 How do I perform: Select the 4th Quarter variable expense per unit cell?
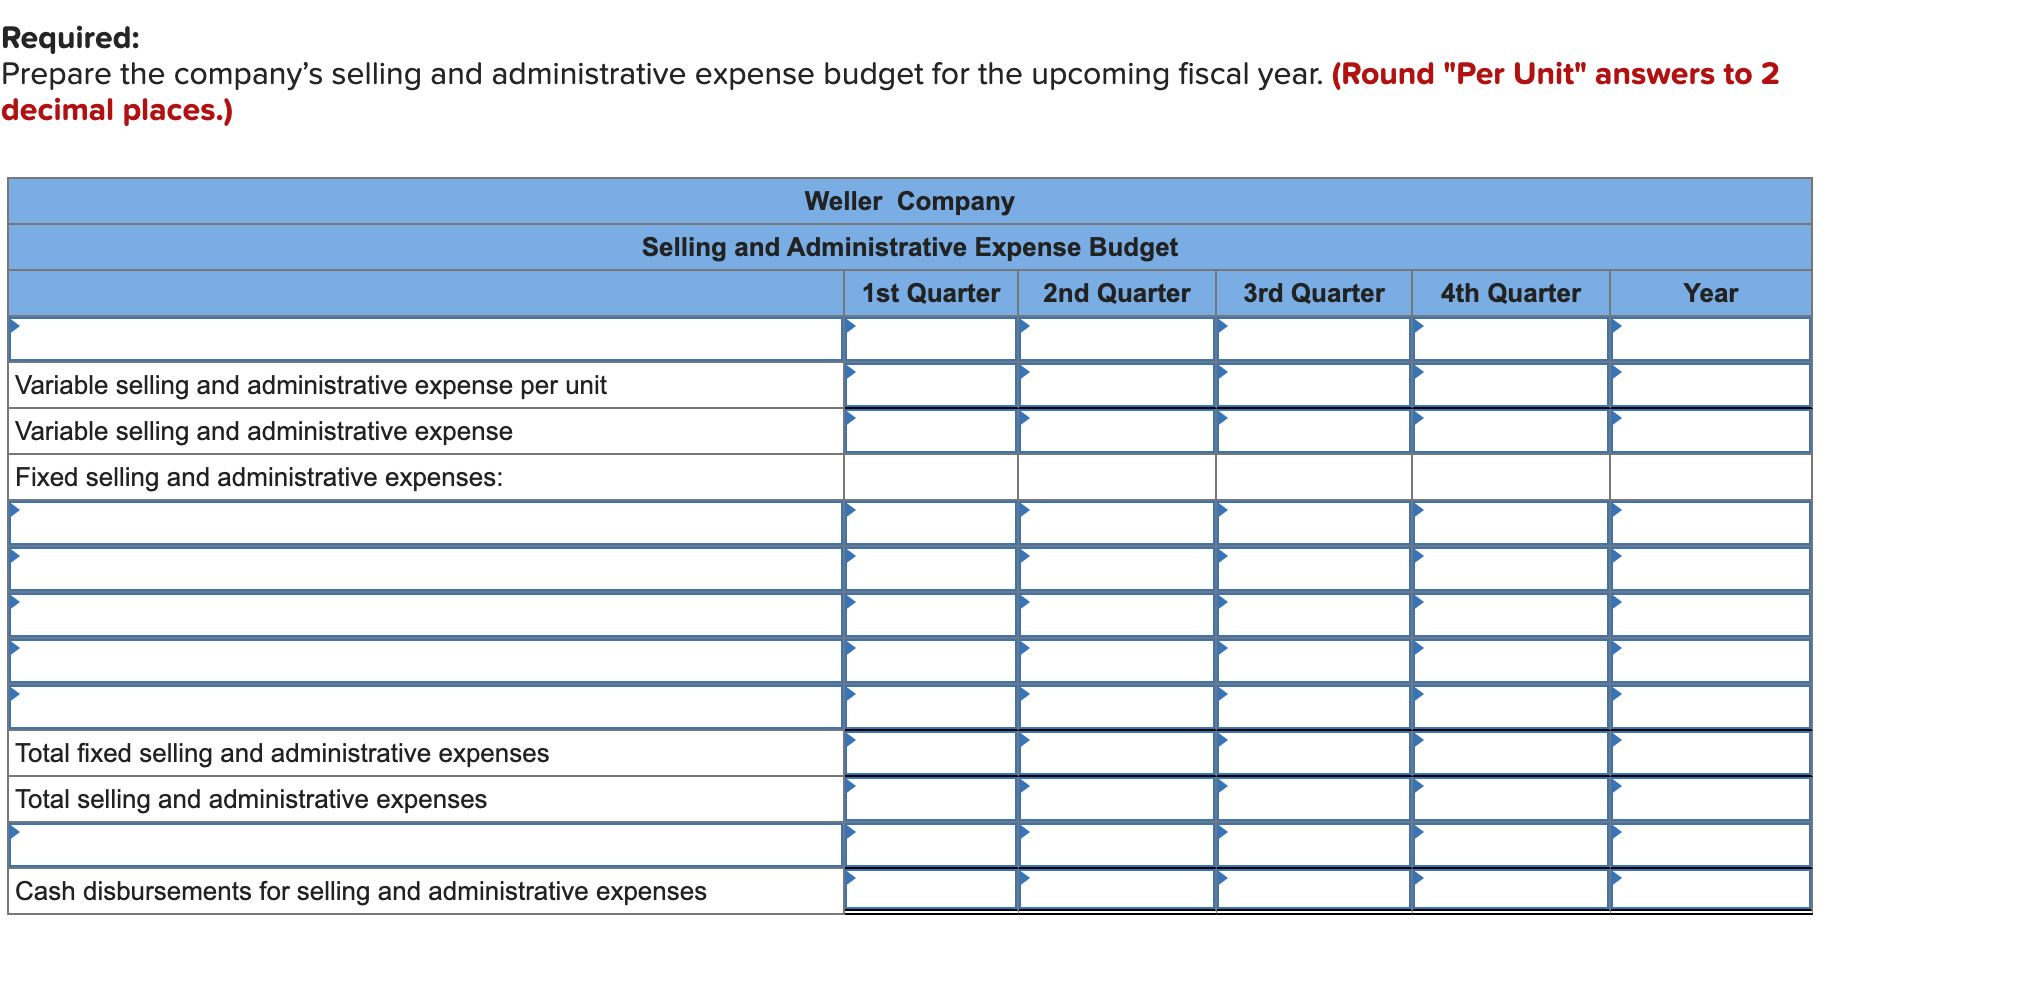point(1511,385)
